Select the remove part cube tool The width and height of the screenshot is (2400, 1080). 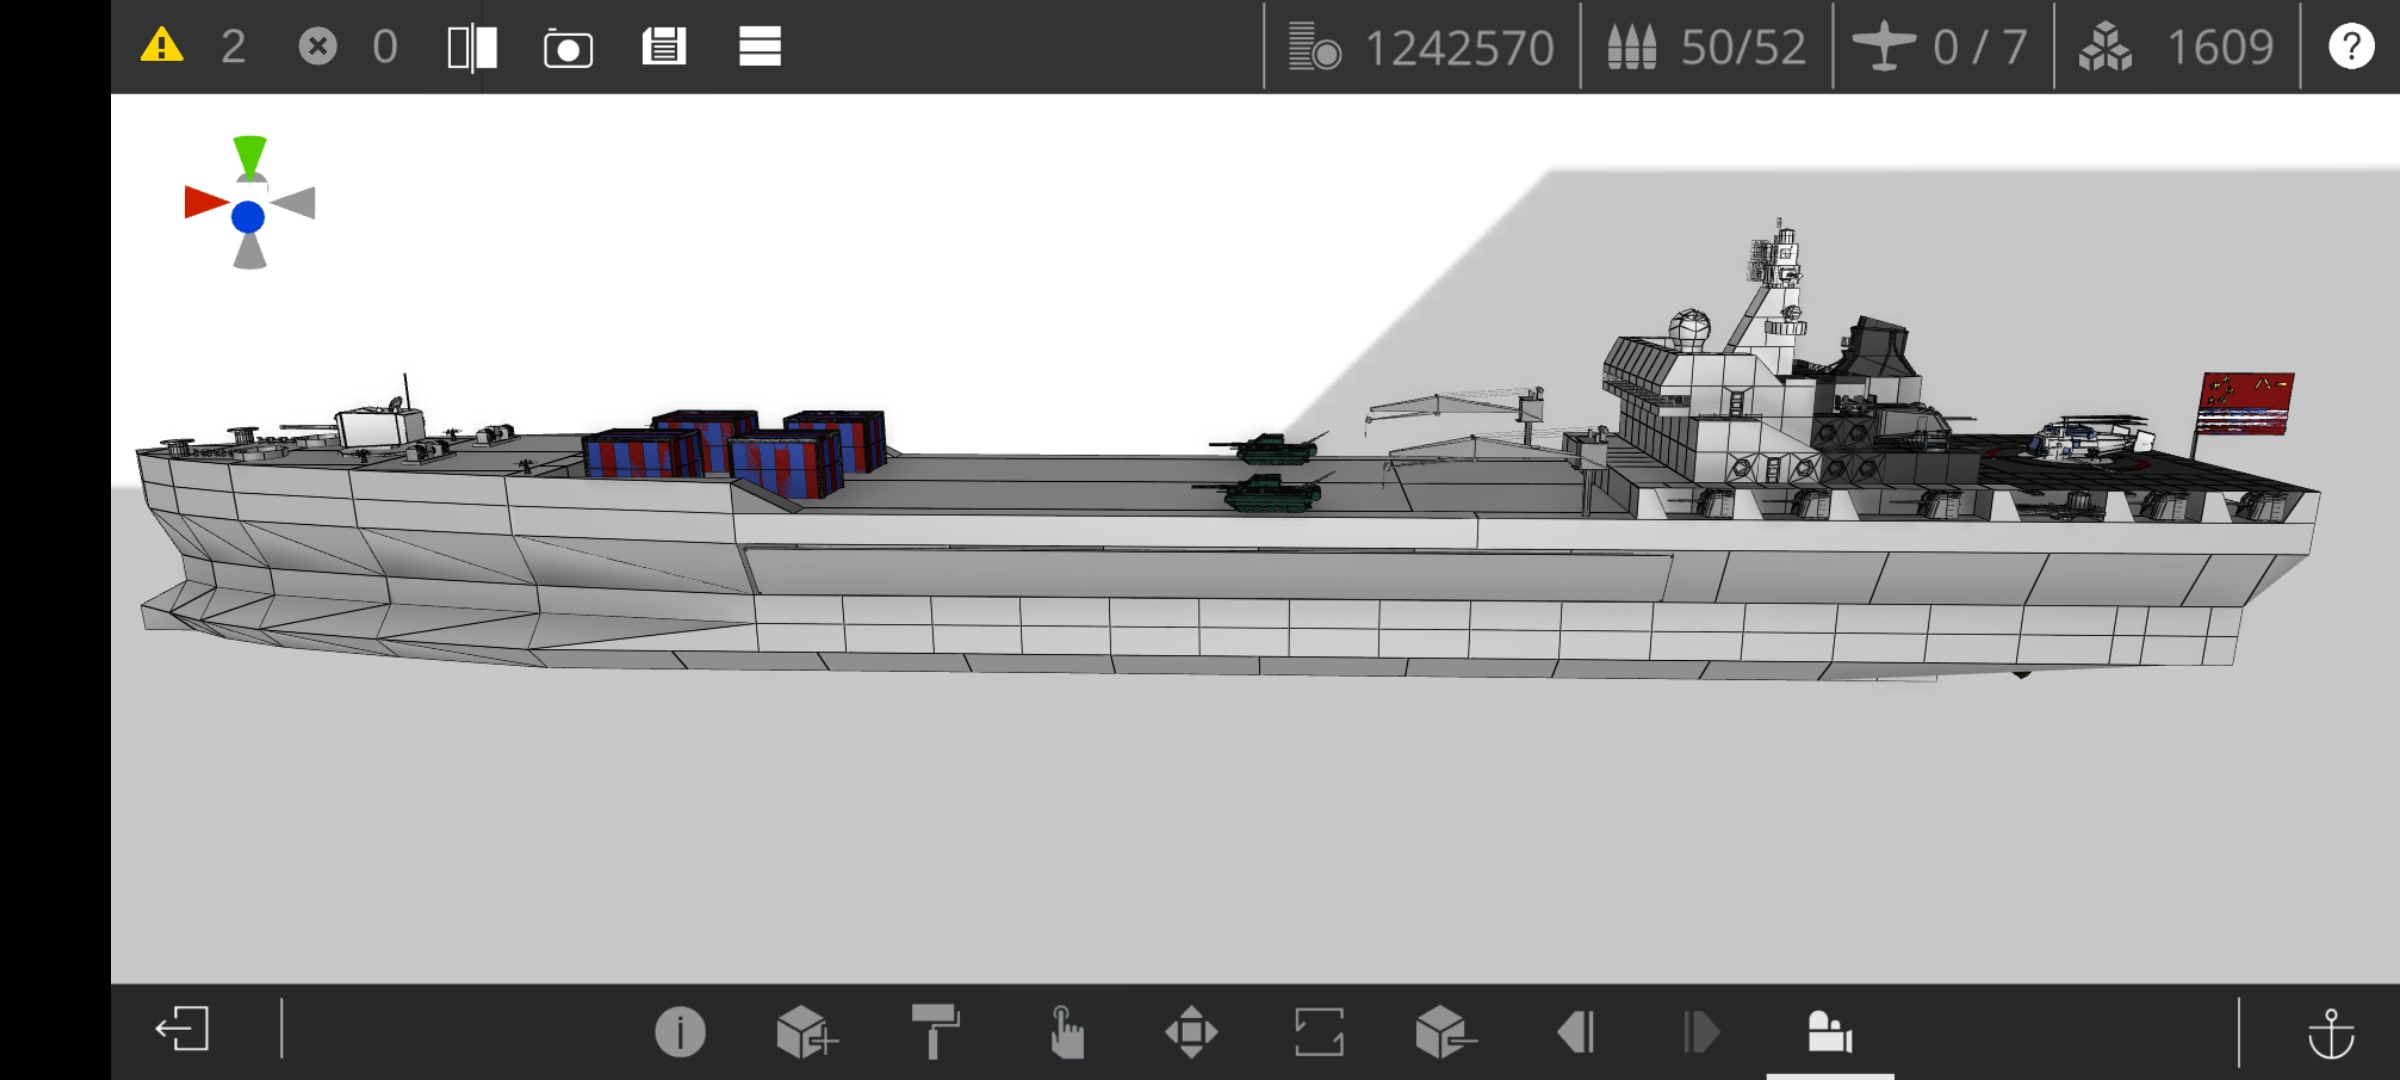pyautogui.click(x=1444, y=1031)
